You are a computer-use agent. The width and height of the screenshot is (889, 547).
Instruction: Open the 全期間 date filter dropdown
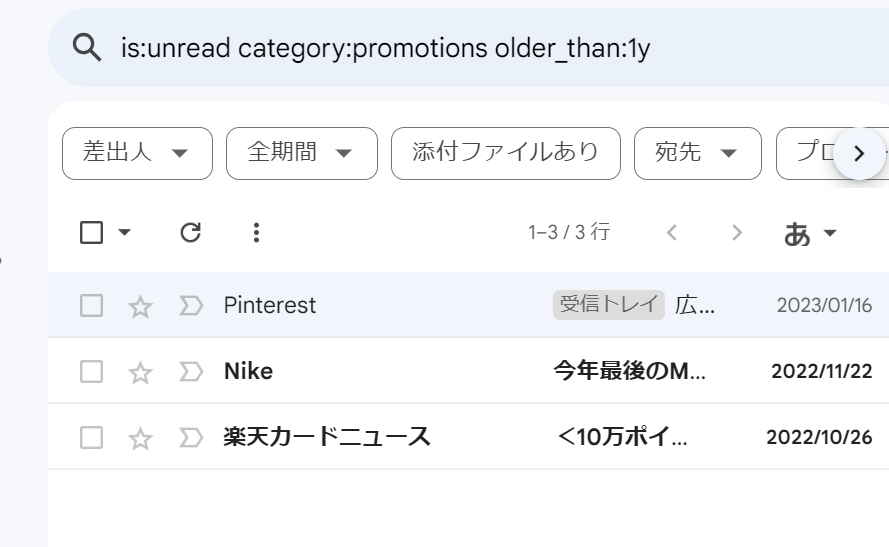coord(301,153)
